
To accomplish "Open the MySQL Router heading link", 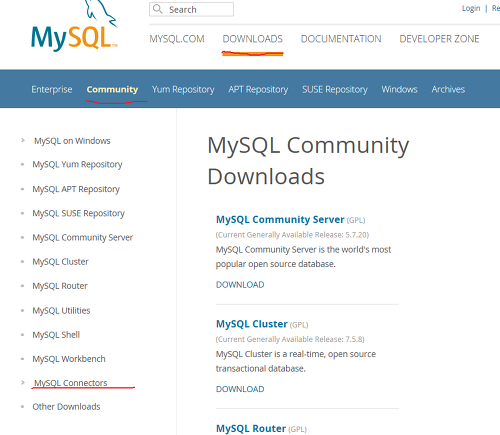I will click(x=251, y=428).
